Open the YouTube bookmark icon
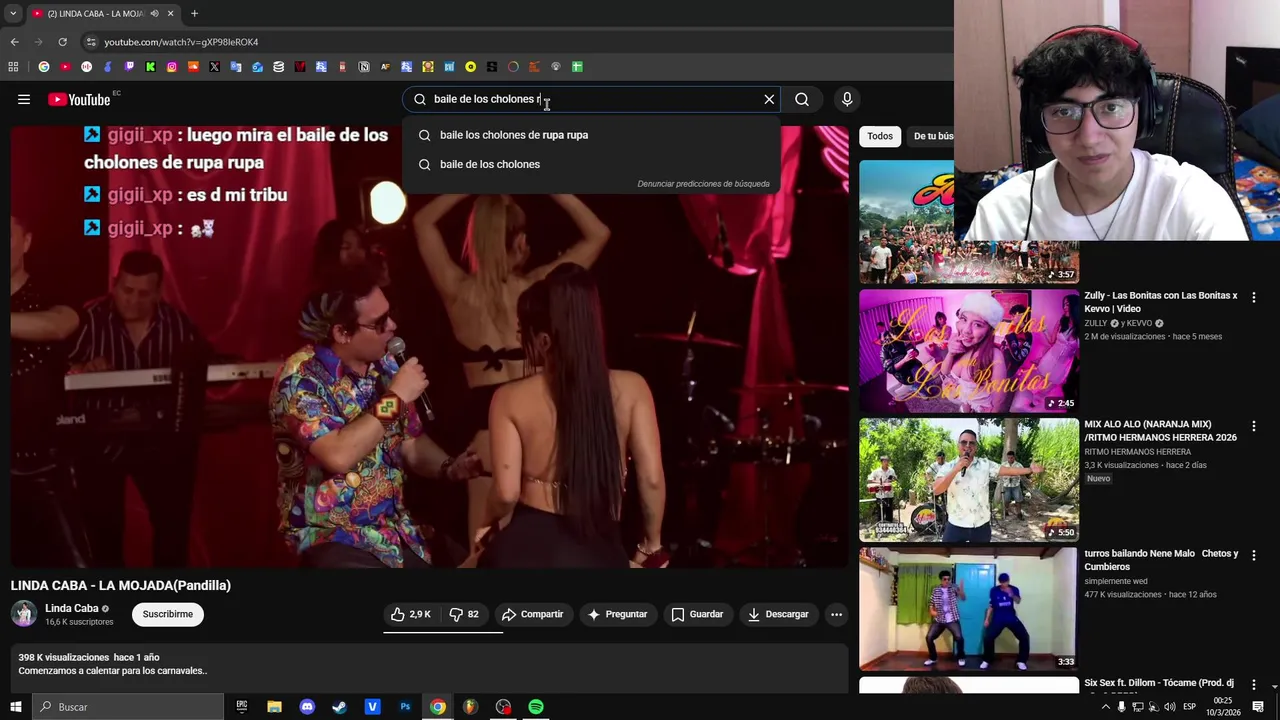Screen dimensions: 1280x720 point(65,67)
